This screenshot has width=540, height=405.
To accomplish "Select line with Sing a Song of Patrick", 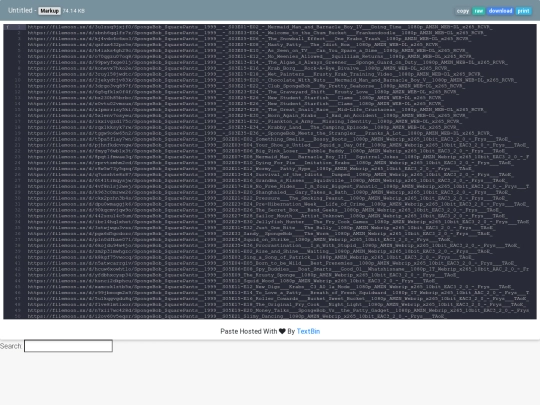I will [x=250, y=257].
